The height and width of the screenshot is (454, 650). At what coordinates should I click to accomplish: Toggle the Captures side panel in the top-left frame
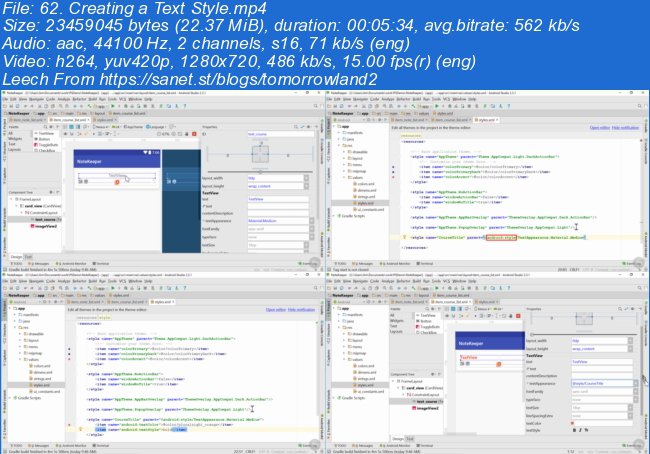(5, 176)
